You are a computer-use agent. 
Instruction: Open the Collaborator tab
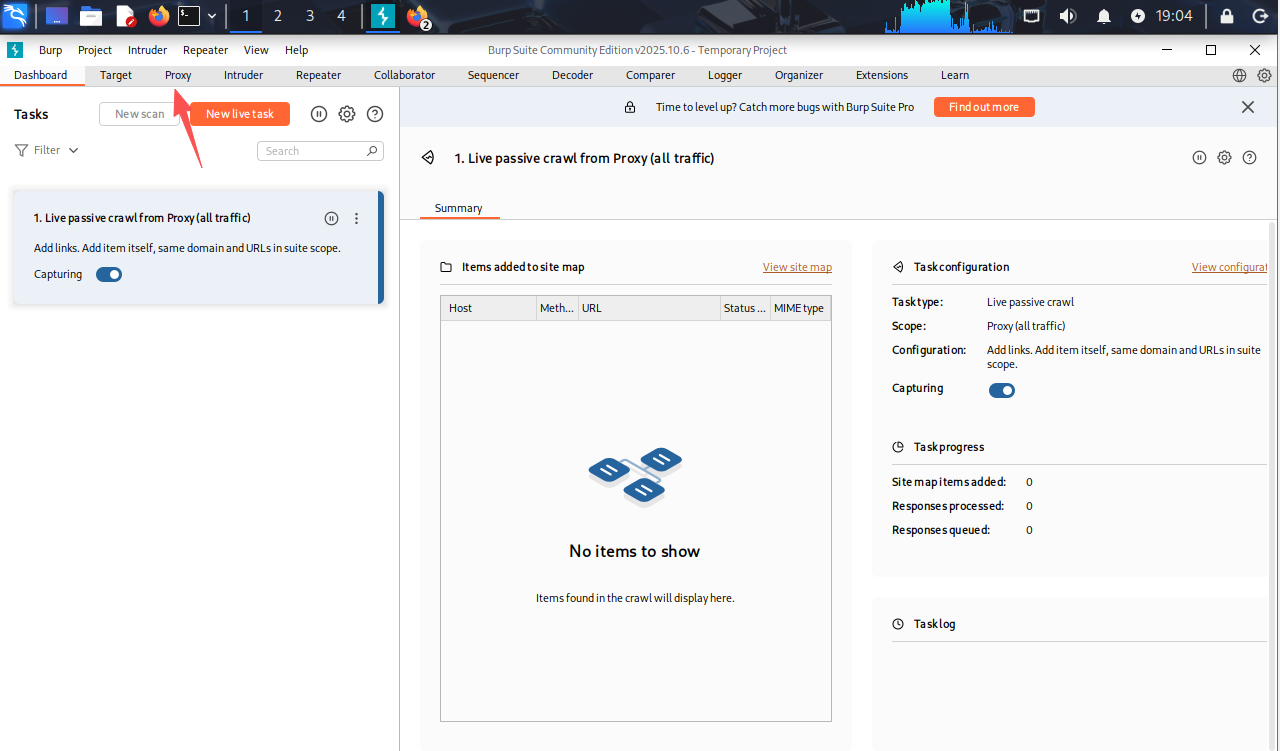point(404,75)
